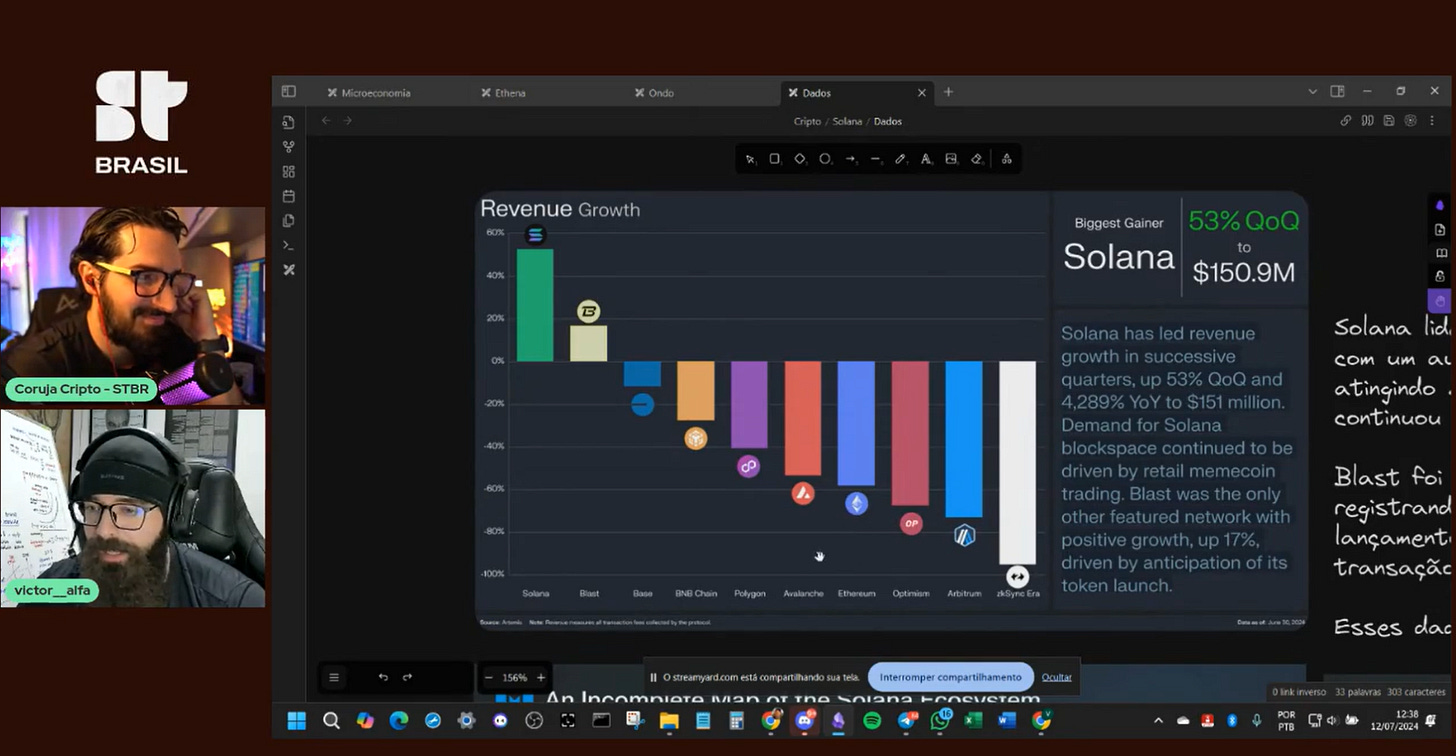Open the Excalidraw hamburger menu
The height and width of the screenshot is (756, 1456).
coord(334,677)
